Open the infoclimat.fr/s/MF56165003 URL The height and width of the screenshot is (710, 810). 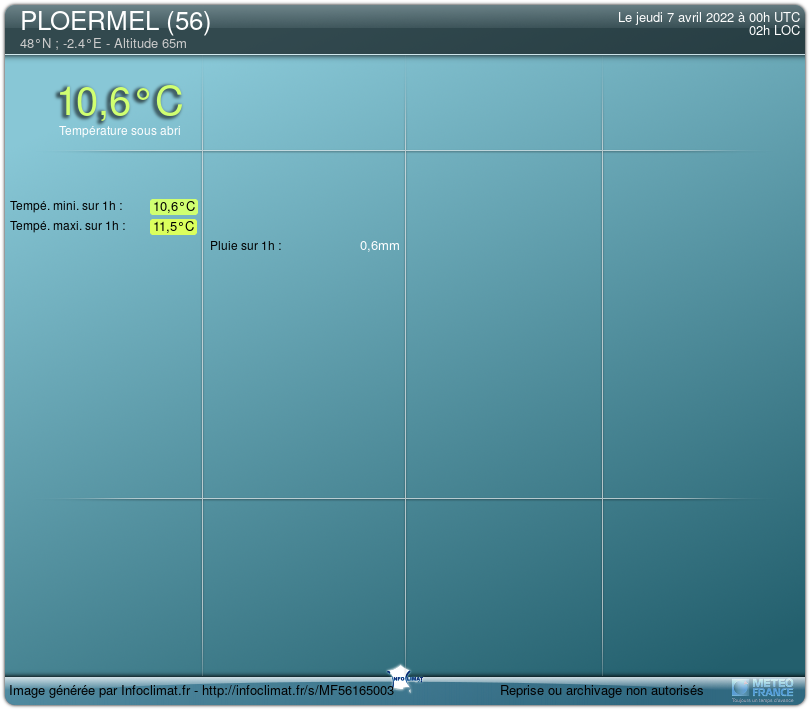pyautogui.click(x=300, y=691)
